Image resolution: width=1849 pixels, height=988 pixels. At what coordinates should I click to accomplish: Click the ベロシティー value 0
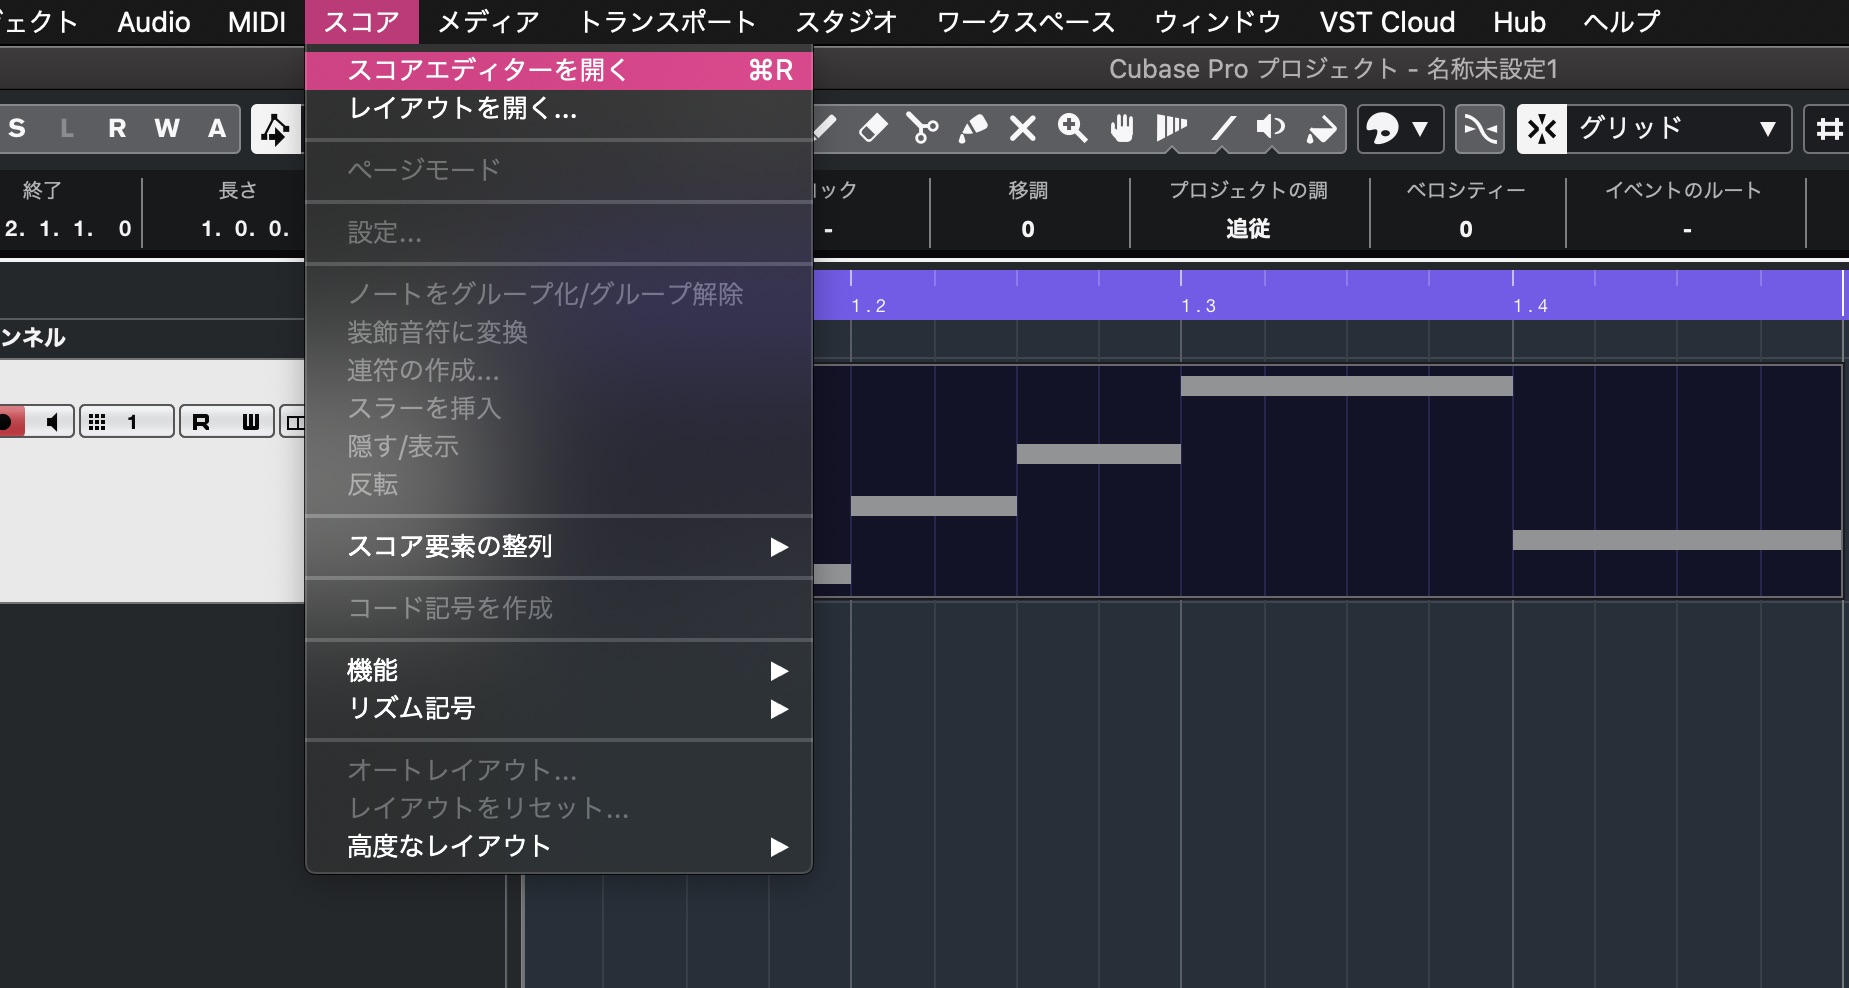coord(1466,229)
